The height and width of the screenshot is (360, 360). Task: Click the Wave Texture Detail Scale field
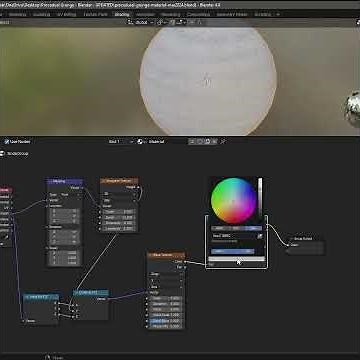166,315
